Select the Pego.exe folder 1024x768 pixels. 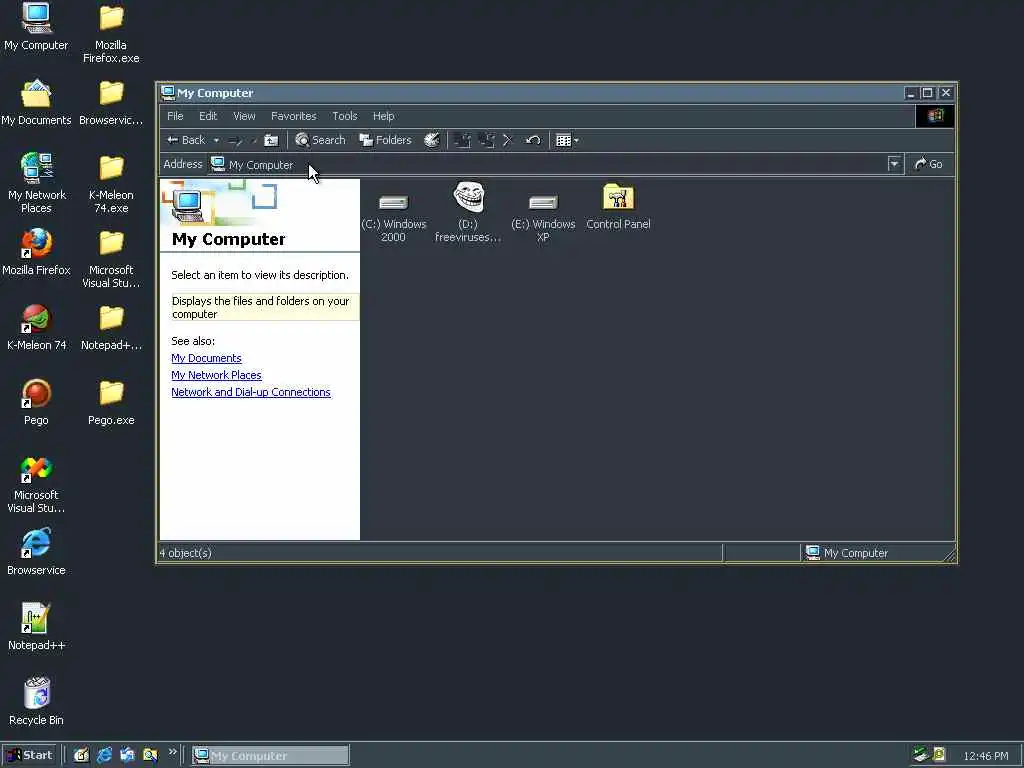(111, 402)
